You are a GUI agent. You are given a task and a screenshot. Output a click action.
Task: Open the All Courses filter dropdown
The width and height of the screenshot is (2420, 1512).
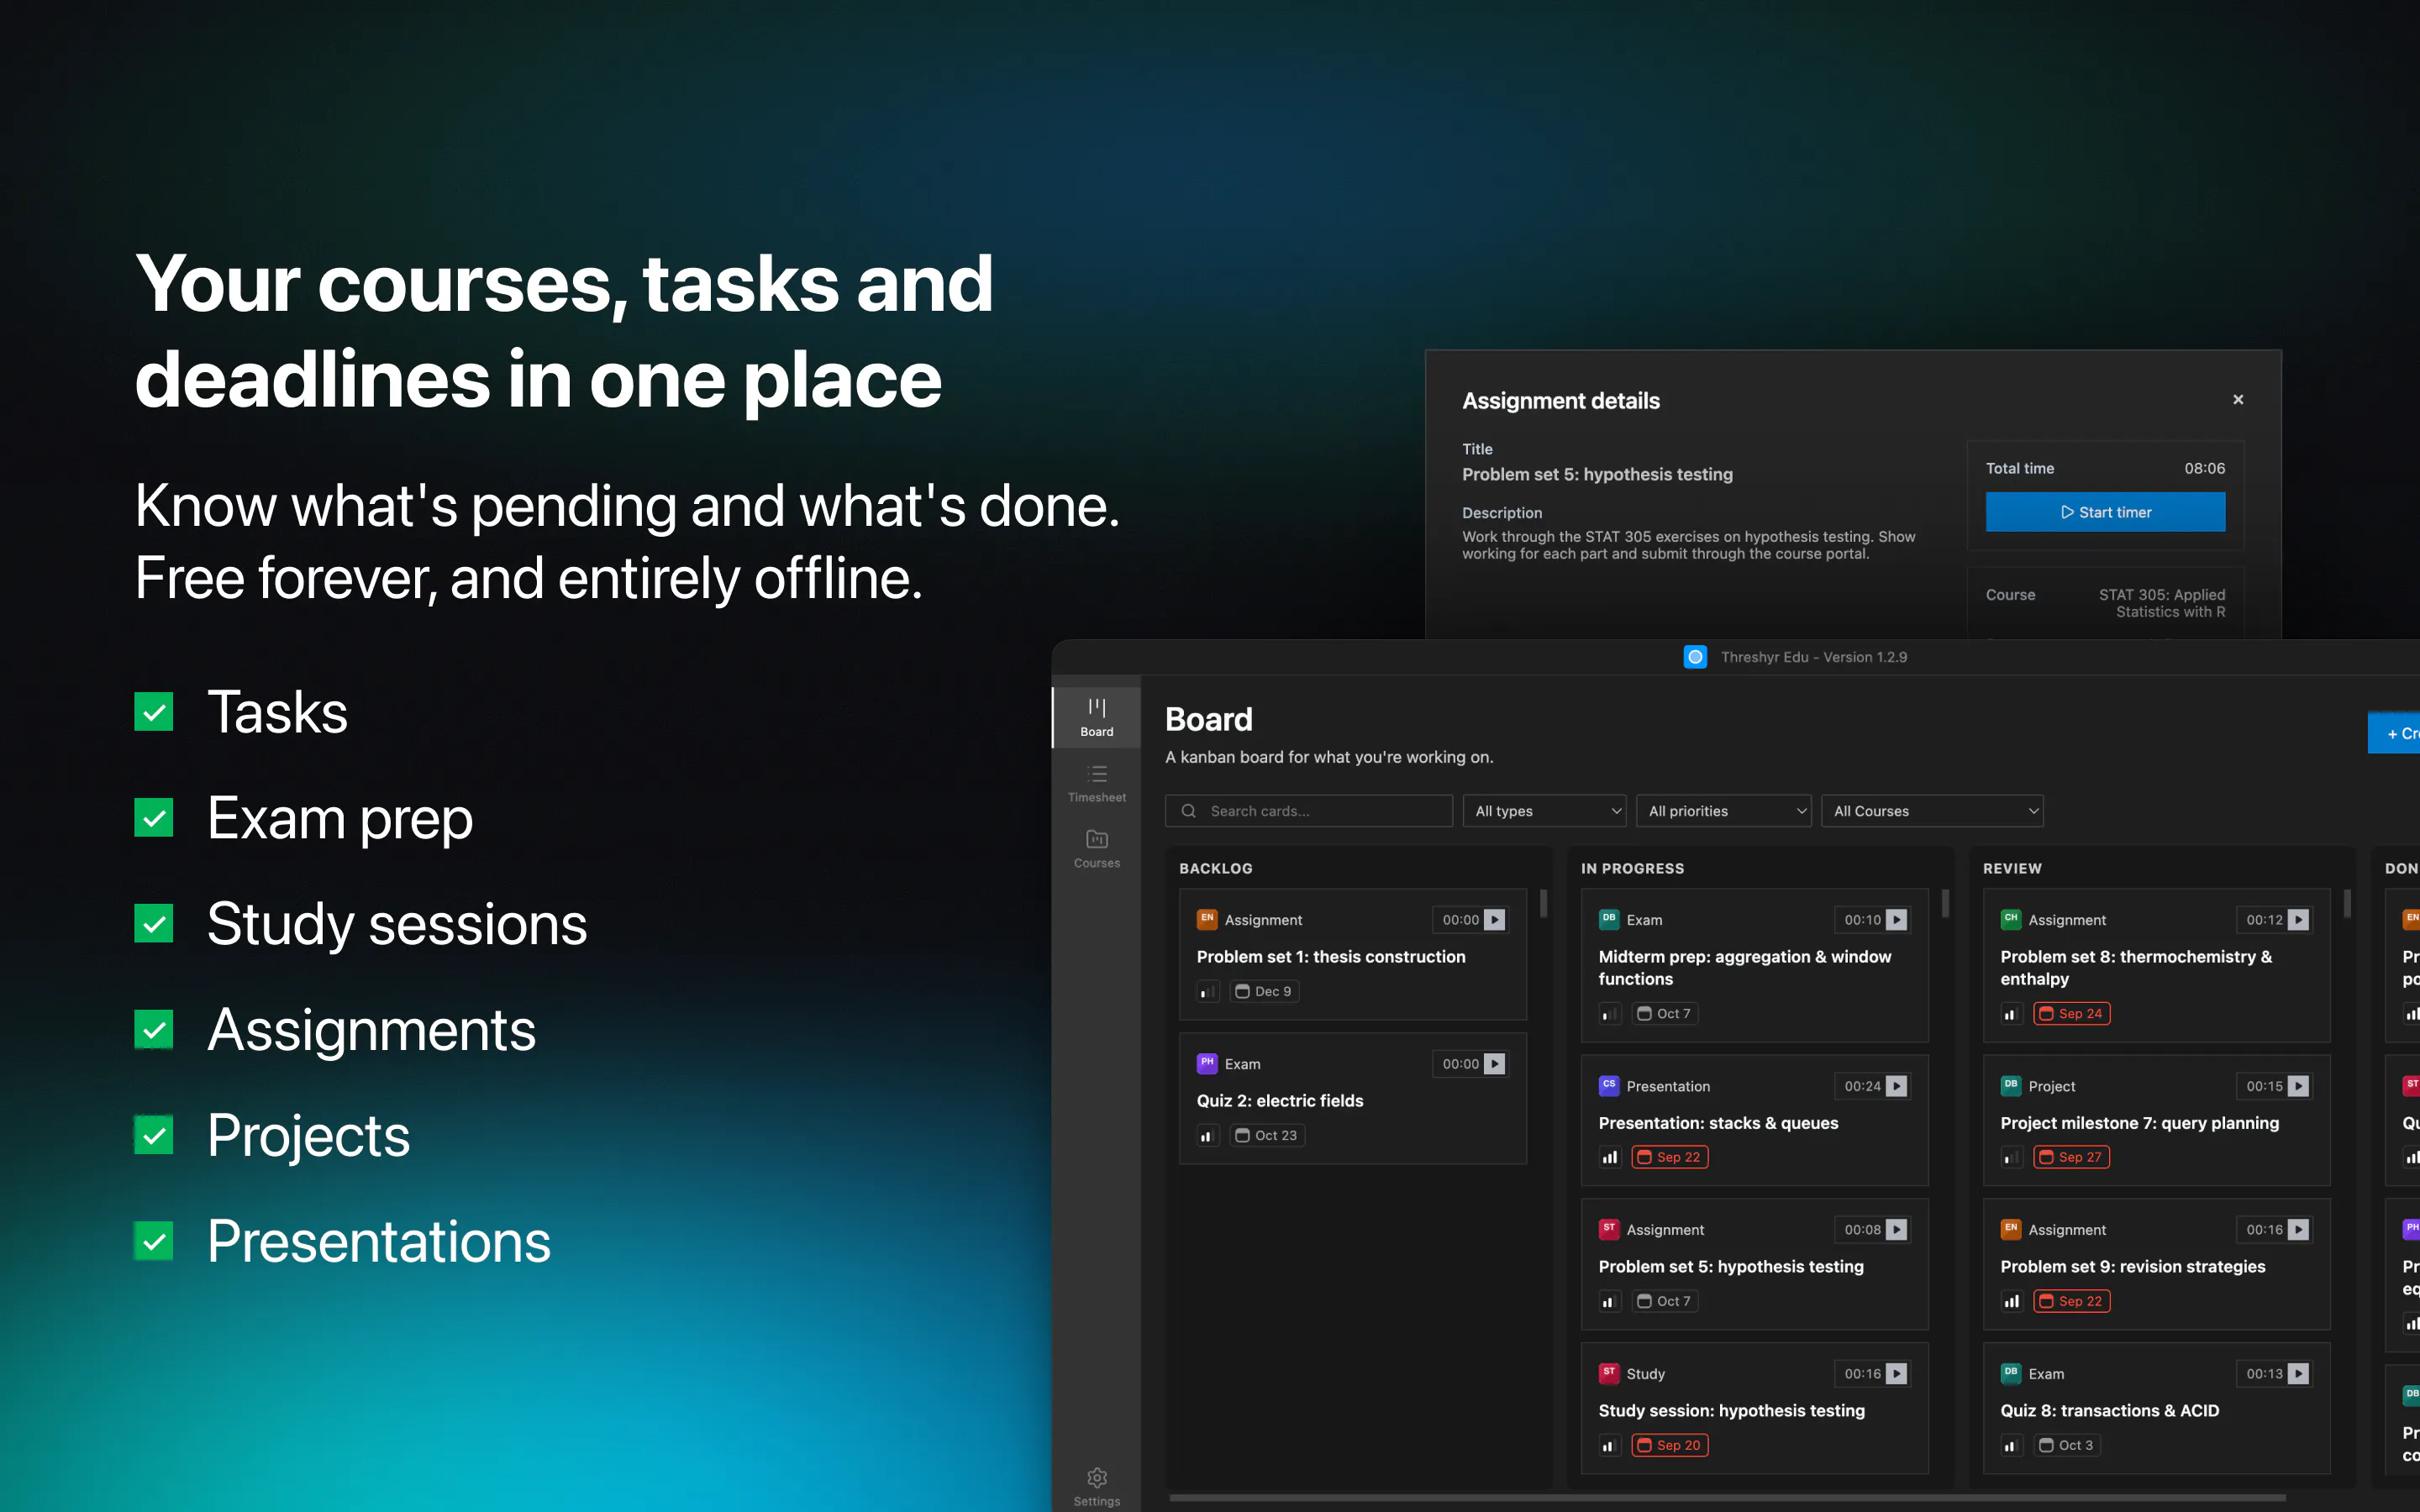1932,811
